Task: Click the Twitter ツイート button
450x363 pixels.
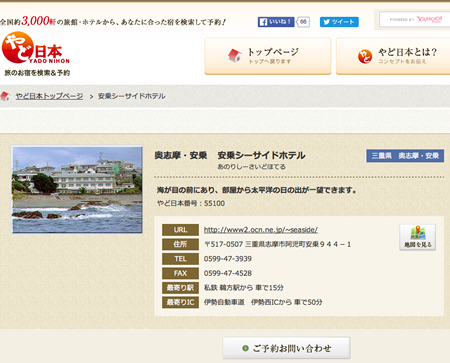Action: (339, 22)
